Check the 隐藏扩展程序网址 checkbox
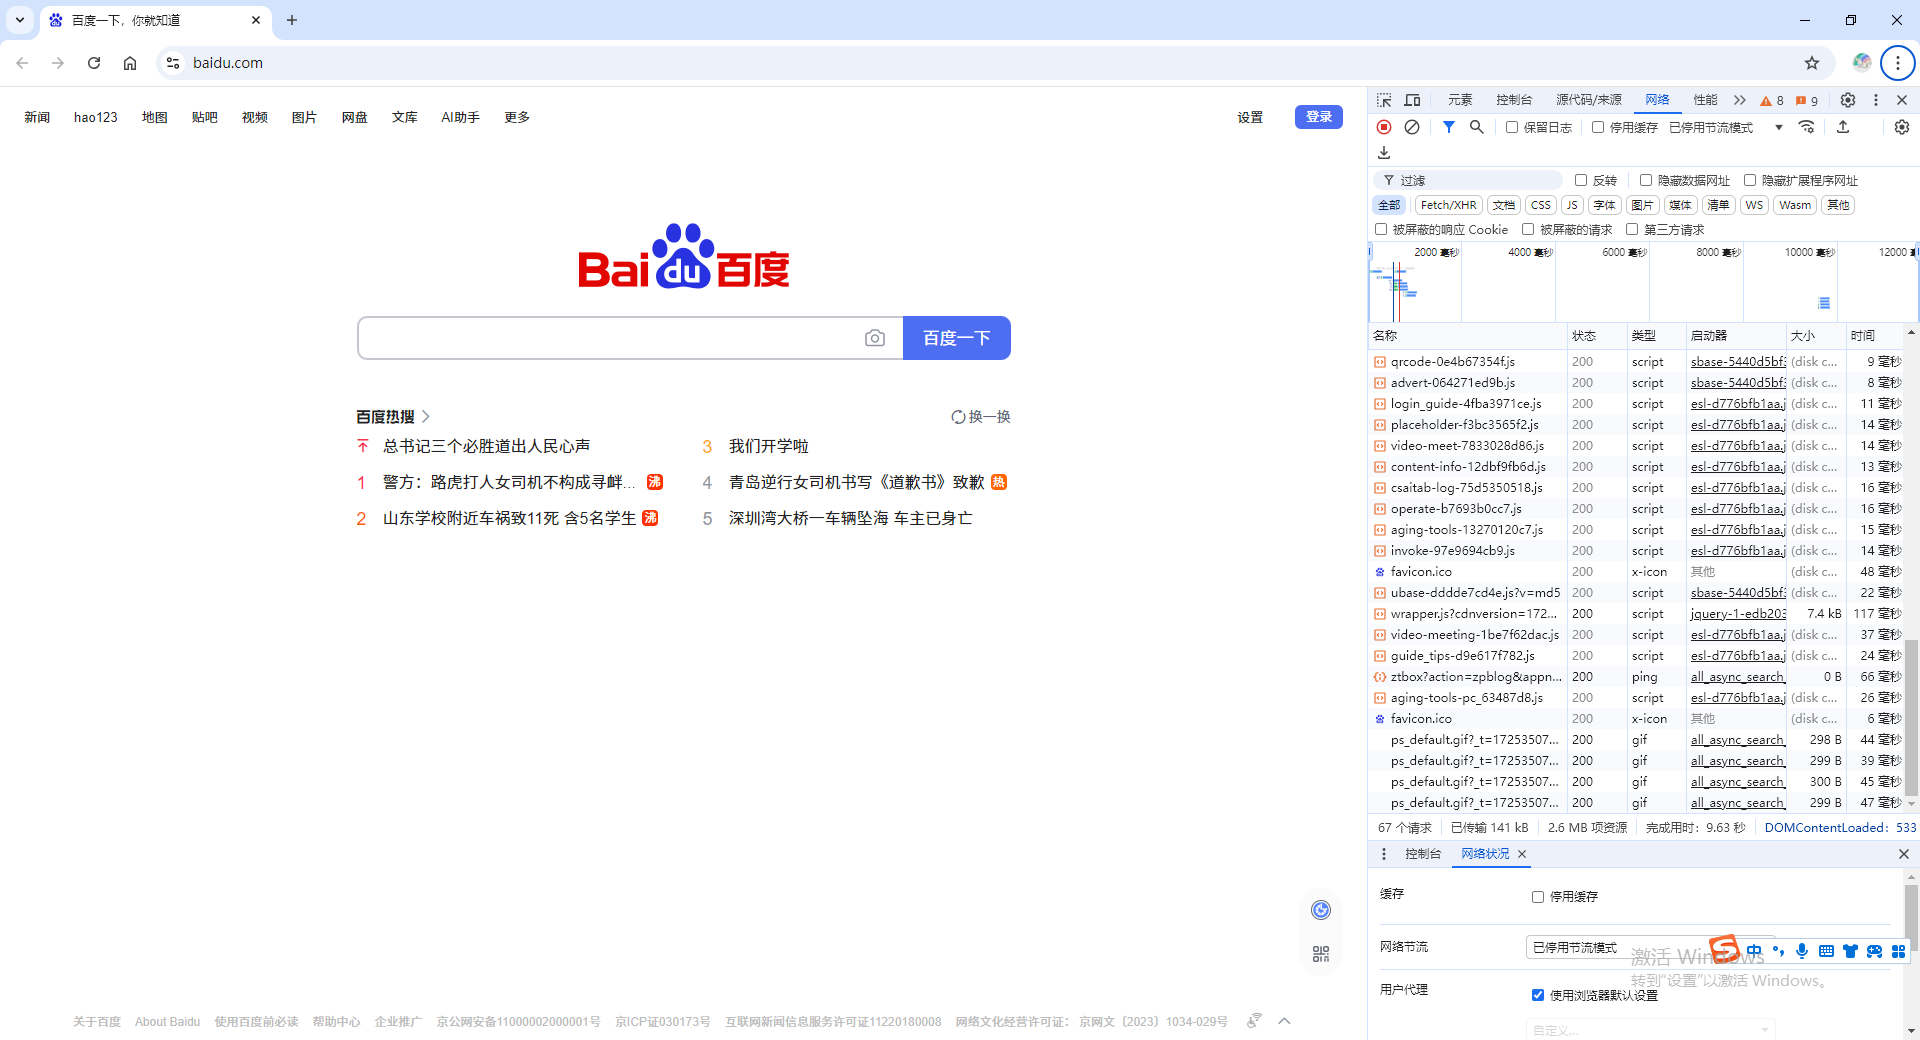Viewport: 1920px width, 1040px height. pos(1750,180)
